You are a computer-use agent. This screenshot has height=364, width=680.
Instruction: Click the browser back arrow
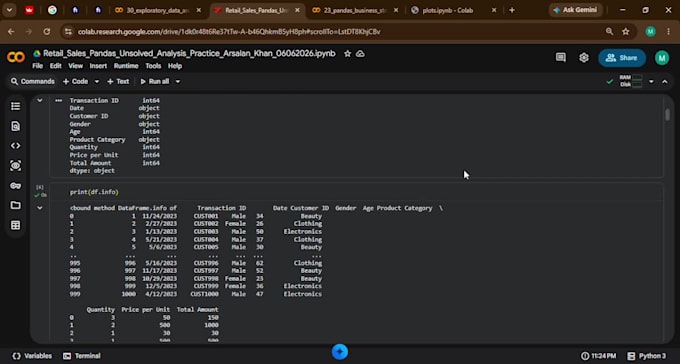[x=11, y=32]
